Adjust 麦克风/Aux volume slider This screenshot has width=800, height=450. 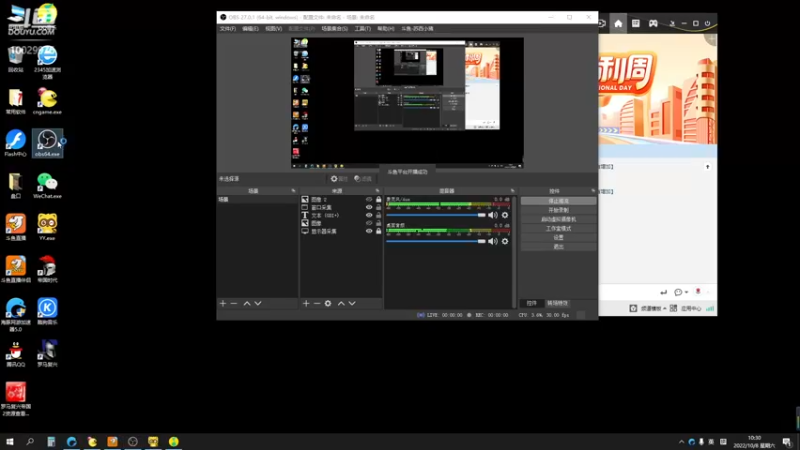click(x=436, y=215)
